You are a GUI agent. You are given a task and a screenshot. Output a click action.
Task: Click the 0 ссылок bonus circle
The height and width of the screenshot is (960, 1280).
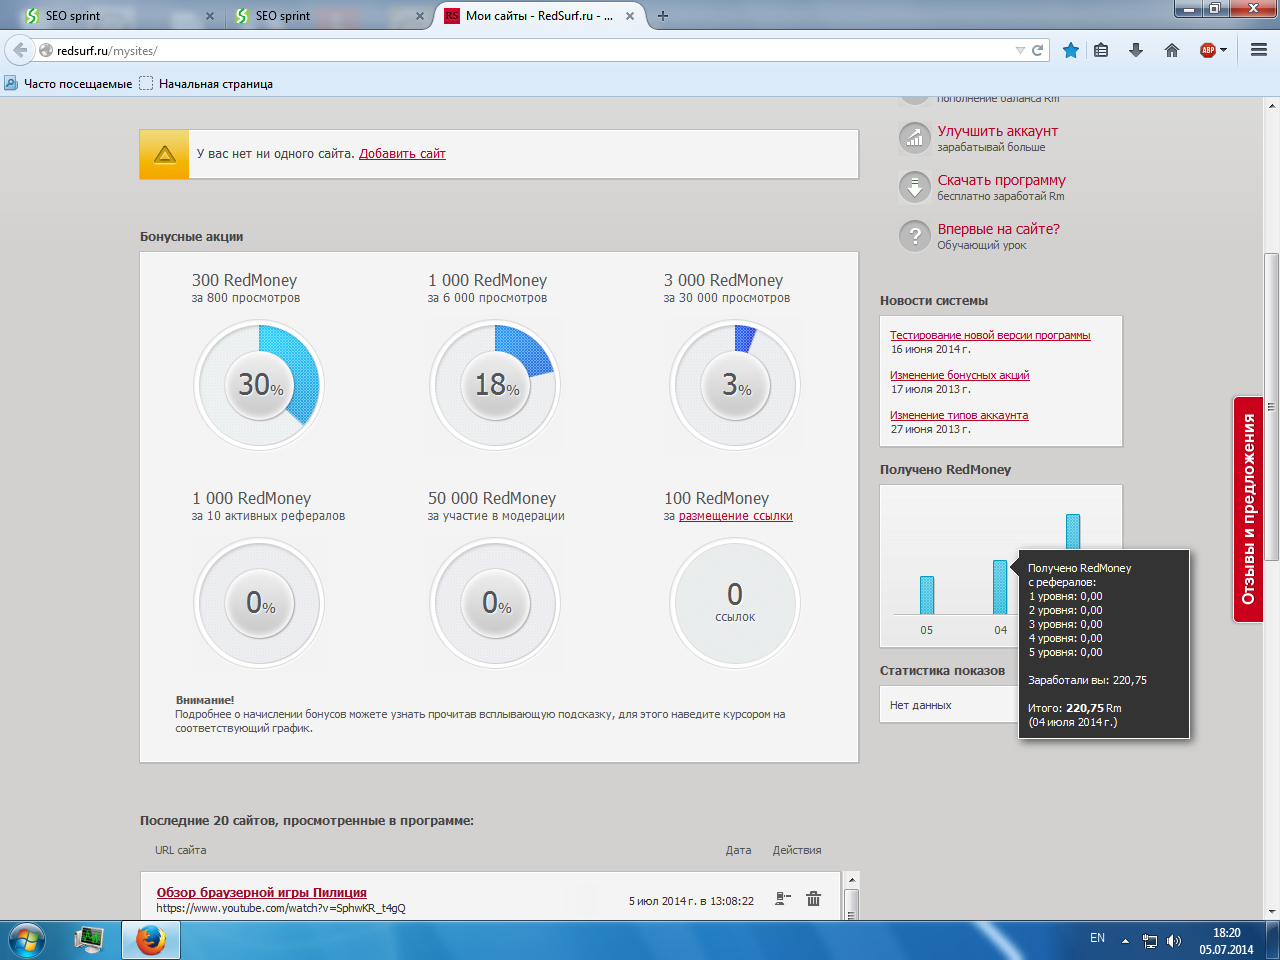(x=735, y=603)
